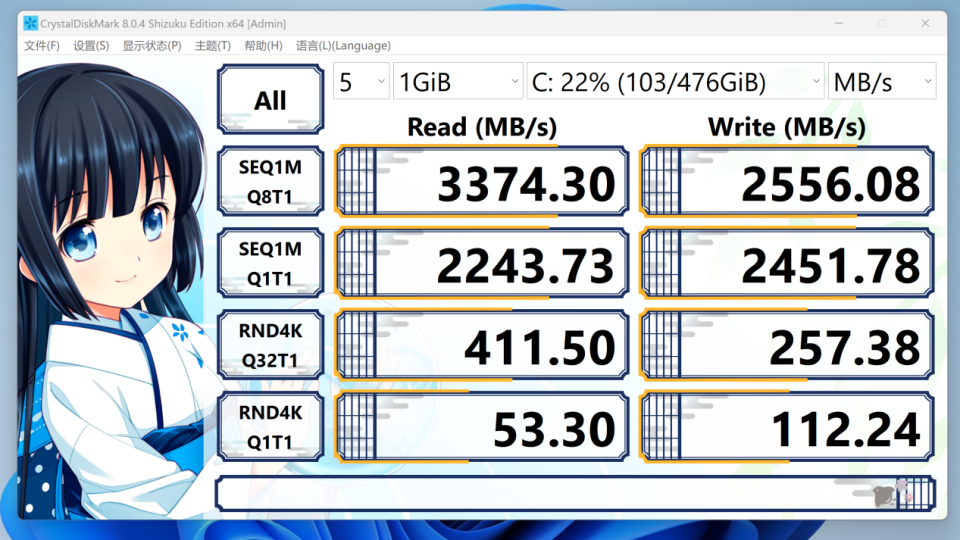Open the test count dropdown showing 5
The width and height of the screenshot is (960, 540).
361,81
